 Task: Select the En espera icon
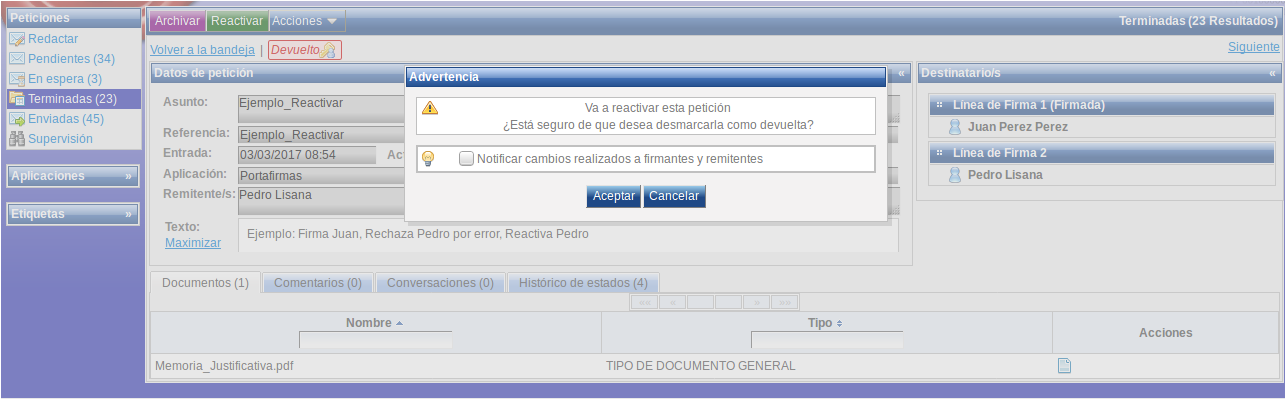(17, 79)
